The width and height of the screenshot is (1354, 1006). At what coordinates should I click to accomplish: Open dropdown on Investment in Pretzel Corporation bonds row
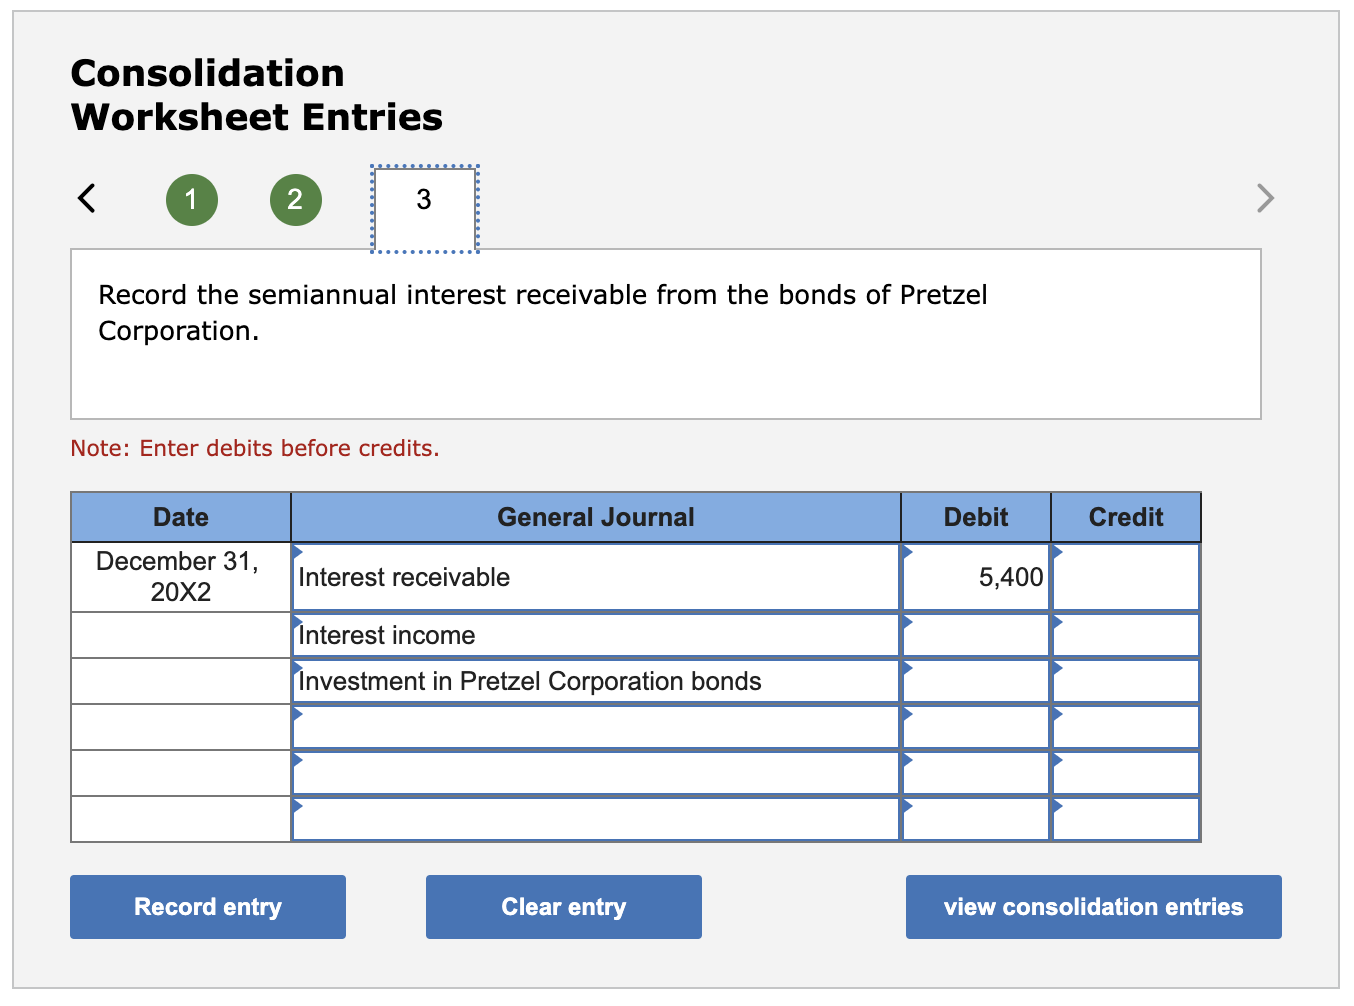coord(297,667)
